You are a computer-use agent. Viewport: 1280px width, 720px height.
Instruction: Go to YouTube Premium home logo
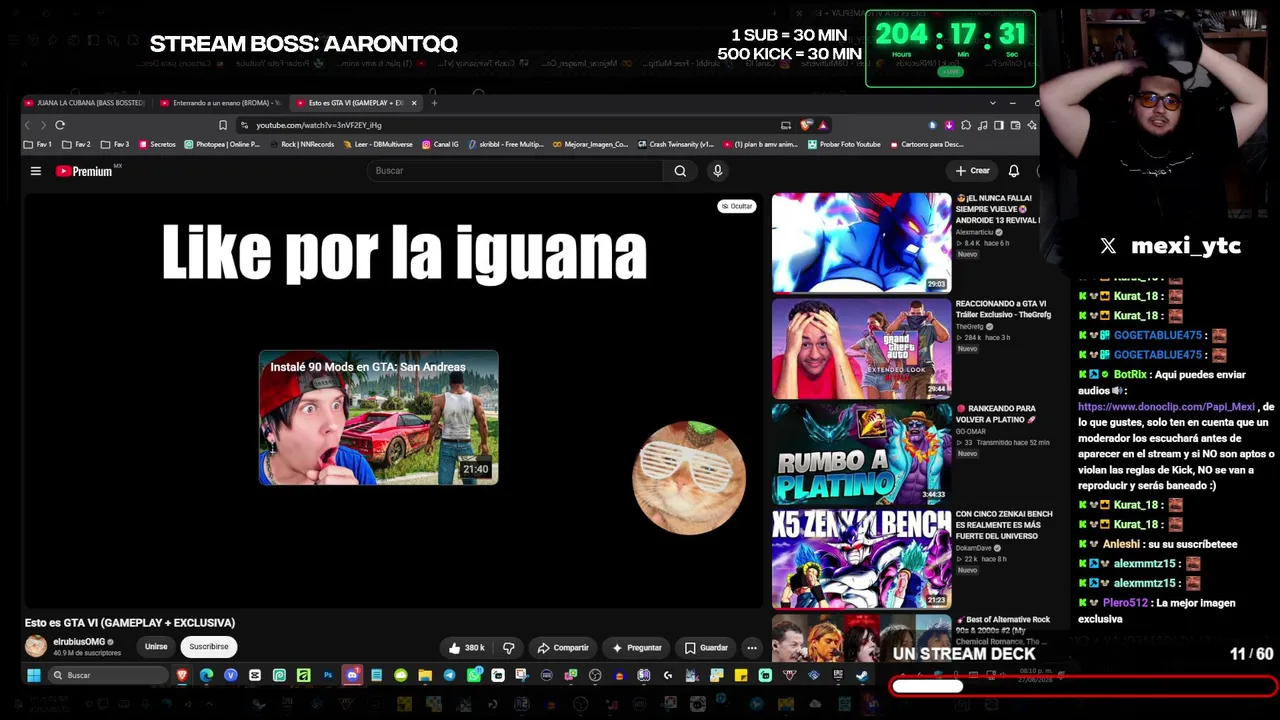point(87,171)
